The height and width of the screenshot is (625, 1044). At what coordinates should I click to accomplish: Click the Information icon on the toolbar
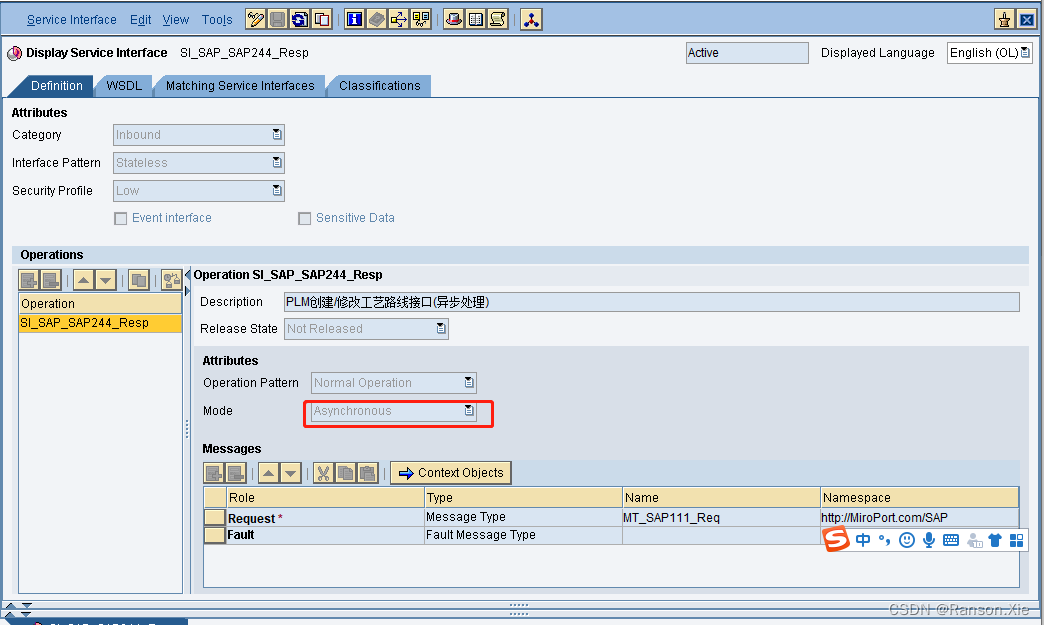355,18
